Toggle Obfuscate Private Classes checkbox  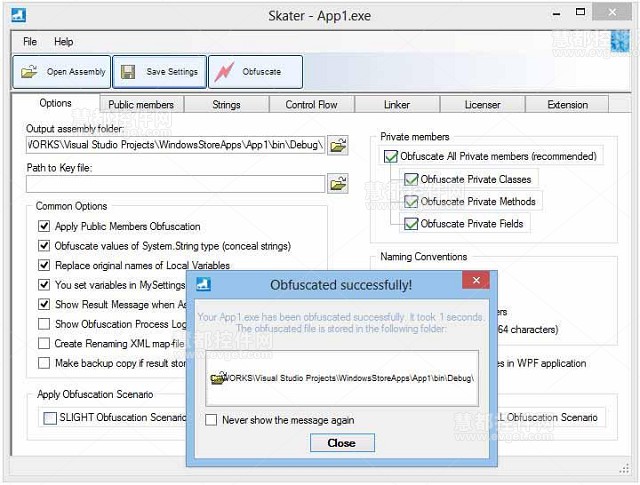(x=411, y=179)
